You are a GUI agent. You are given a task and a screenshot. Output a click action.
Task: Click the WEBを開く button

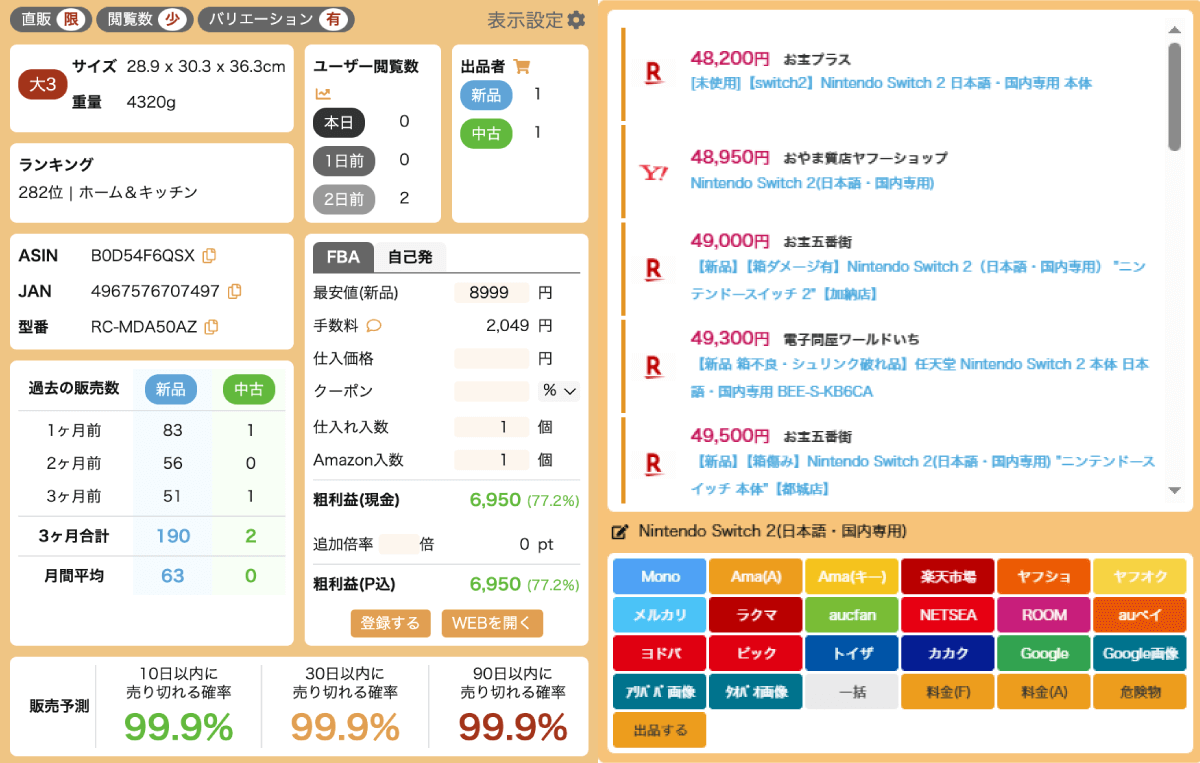[492, 623]
